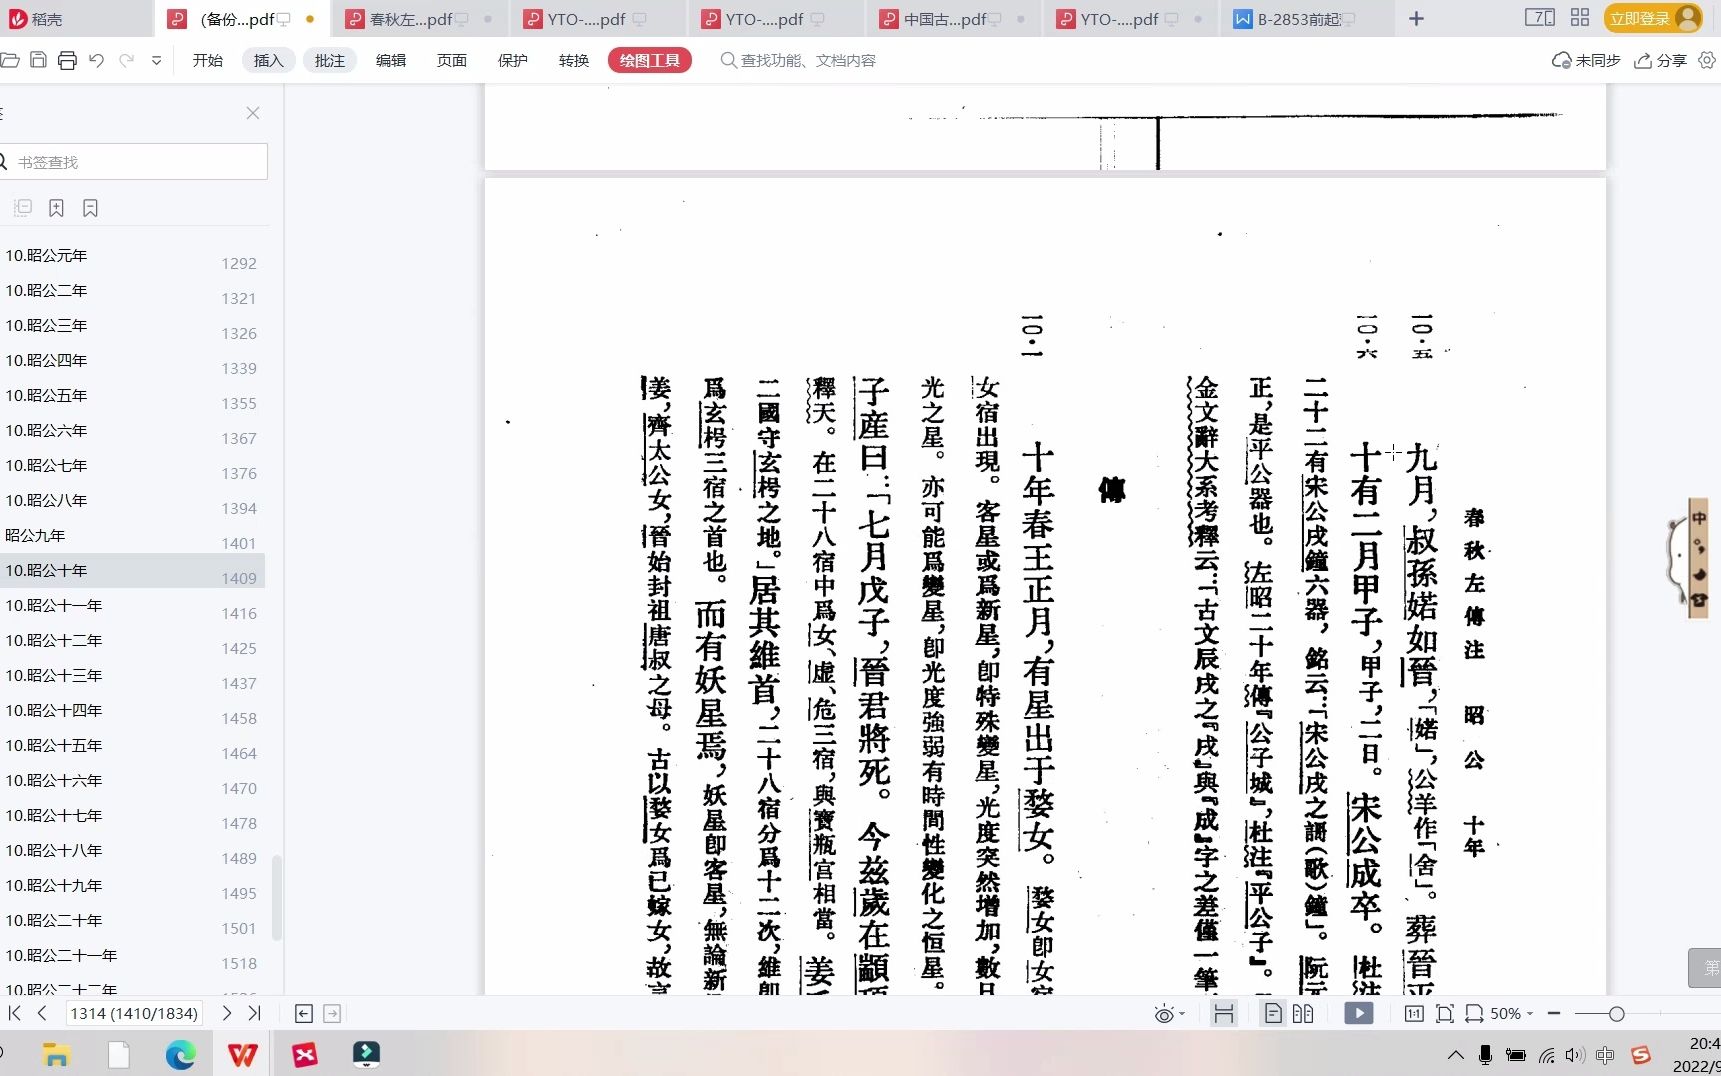
Task: Click the next view forward icon
Action: (332, 1013)
